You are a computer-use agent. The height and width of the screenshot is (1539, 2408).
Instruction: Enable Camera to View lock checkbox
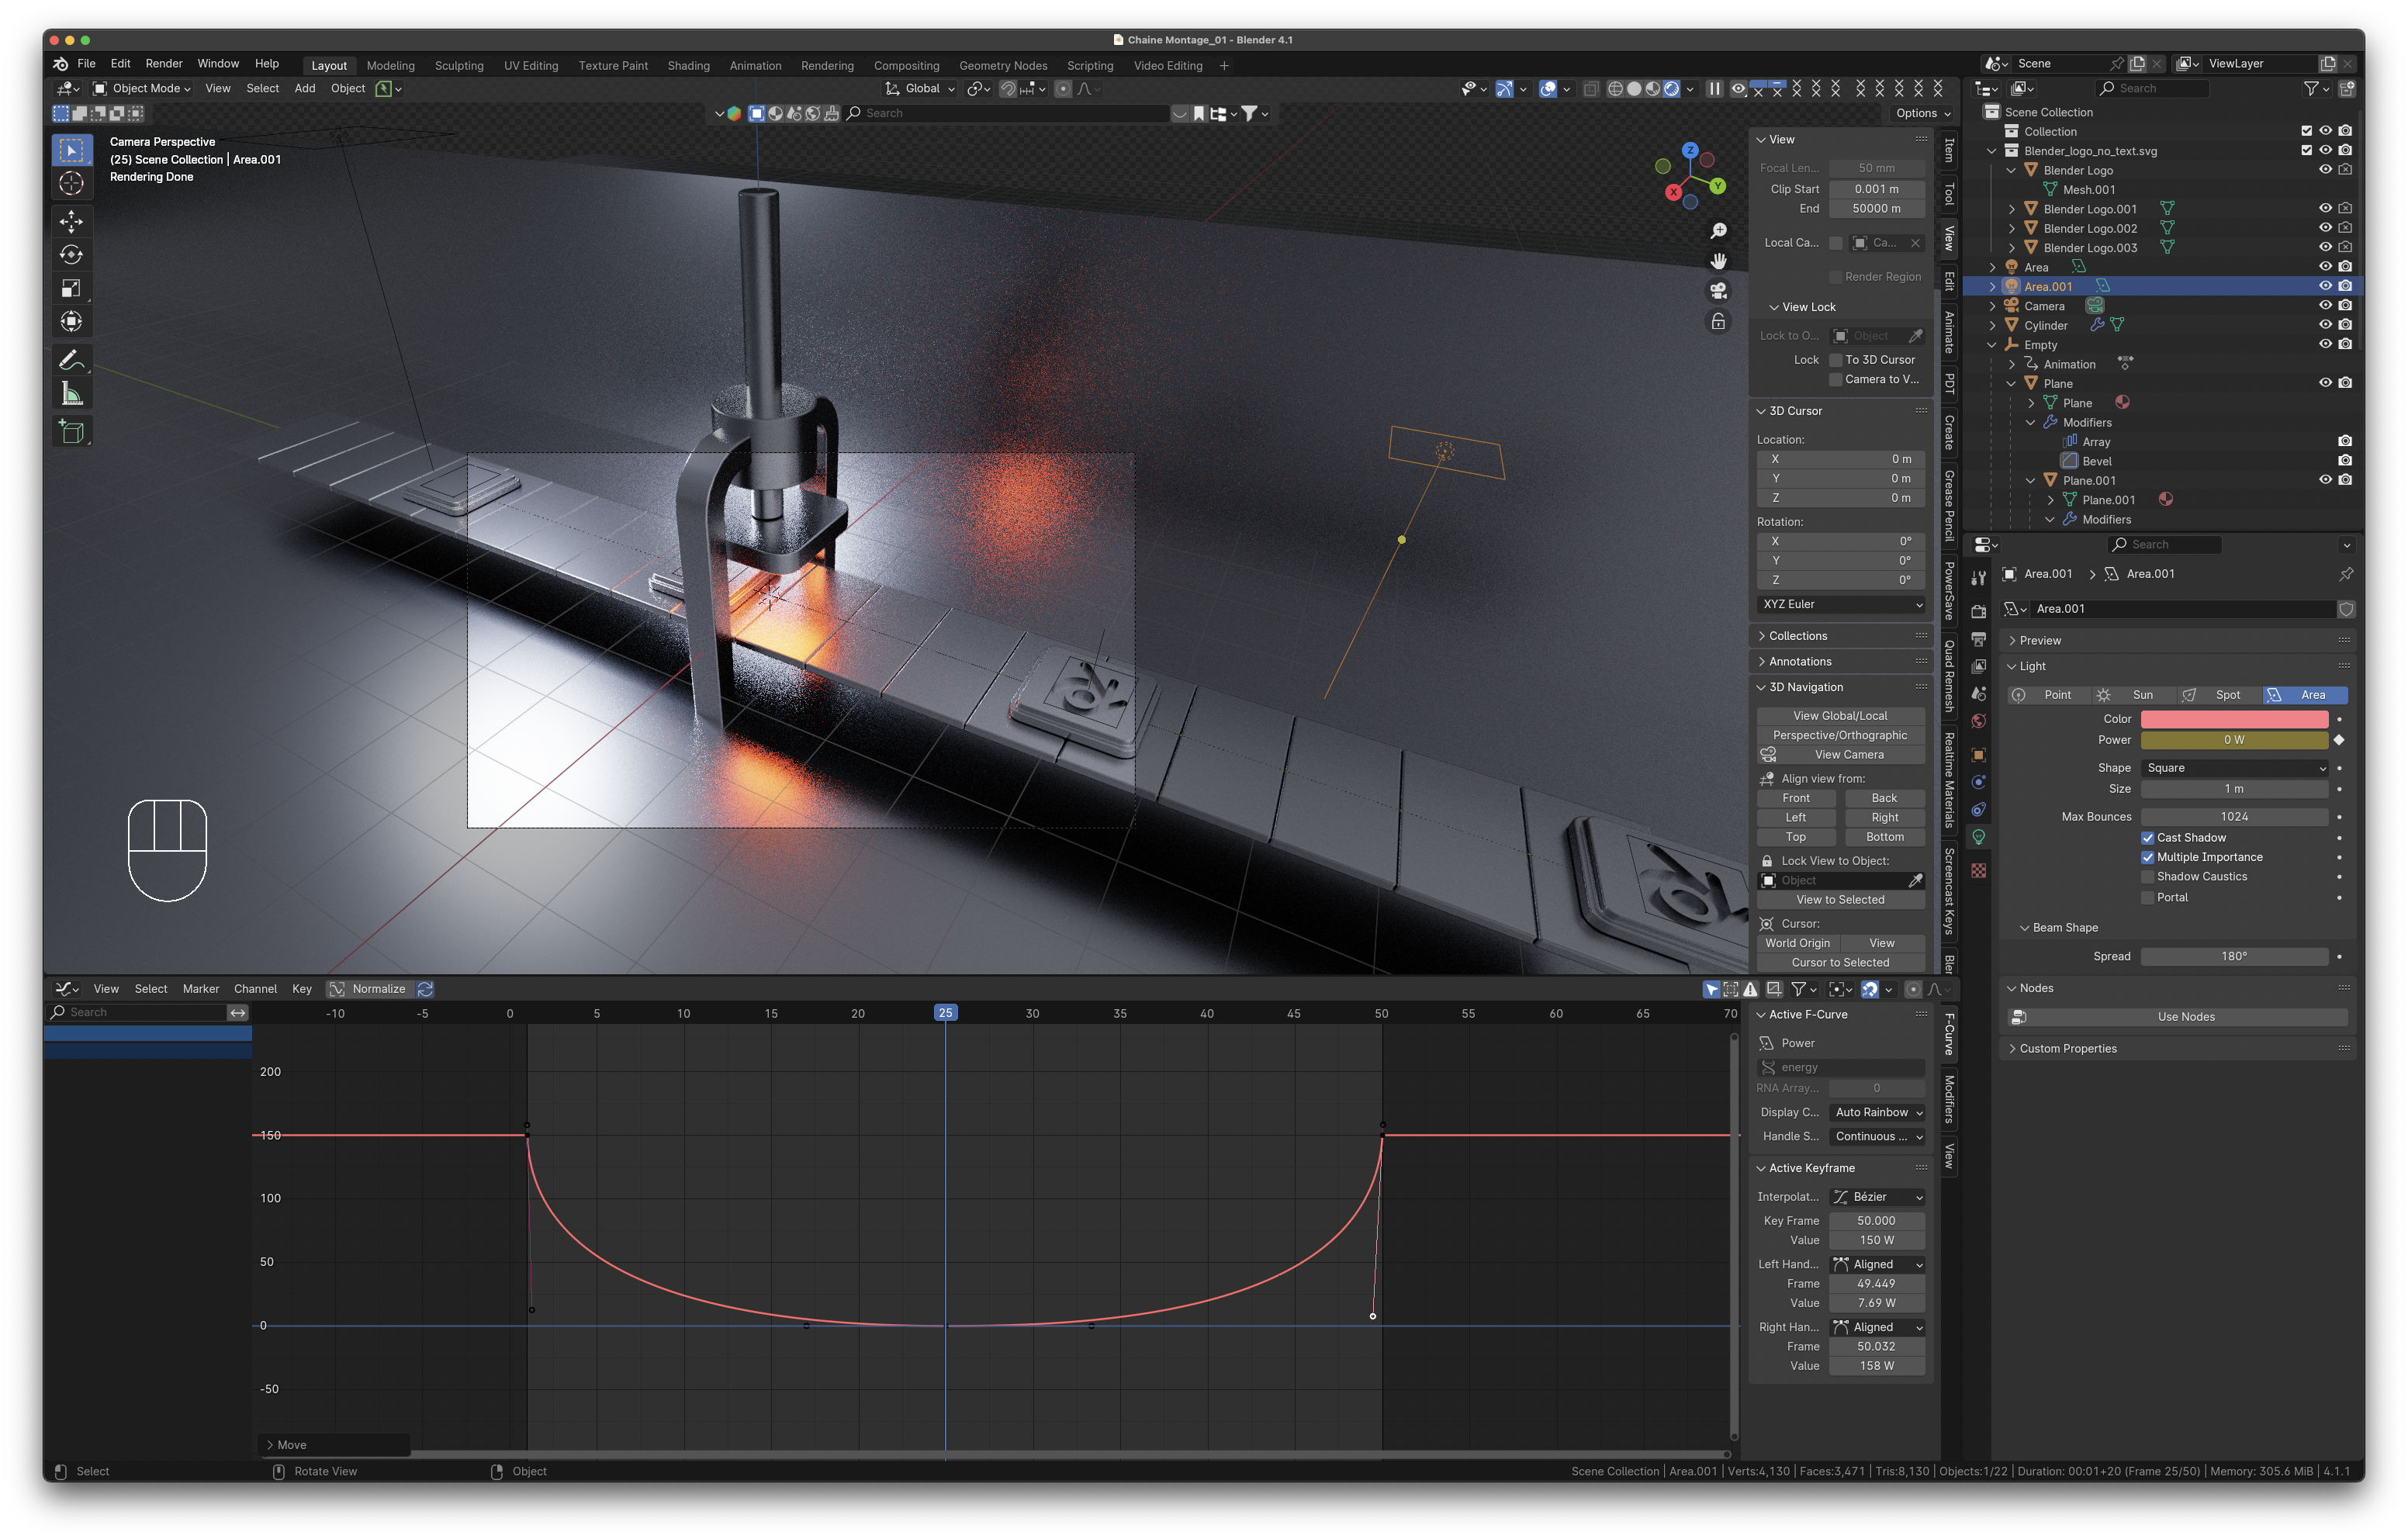1835,379
